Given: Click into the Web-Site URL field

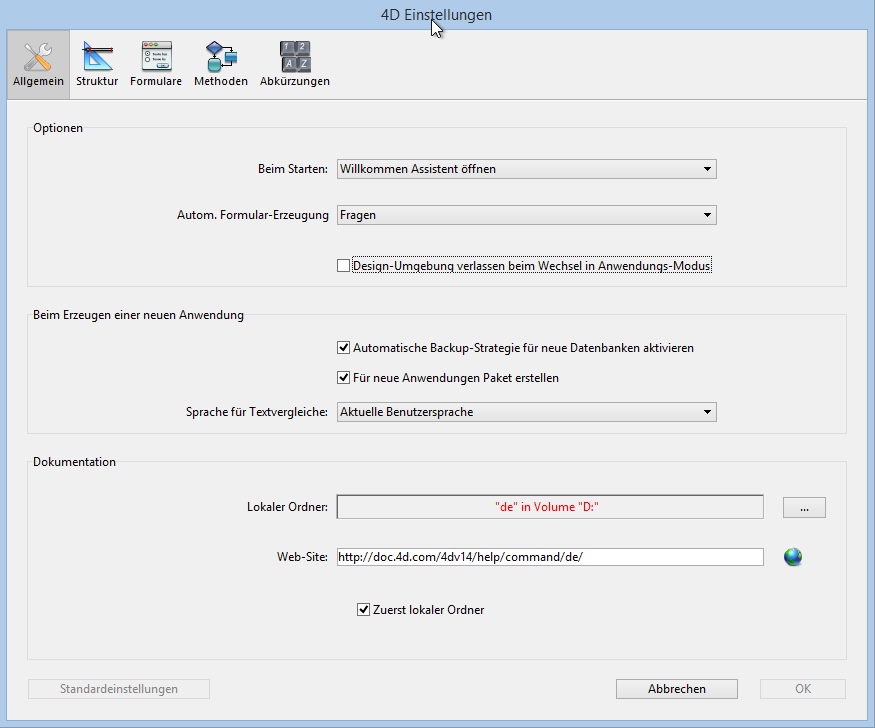Looking at the screenshot, I should pos(550,557).
